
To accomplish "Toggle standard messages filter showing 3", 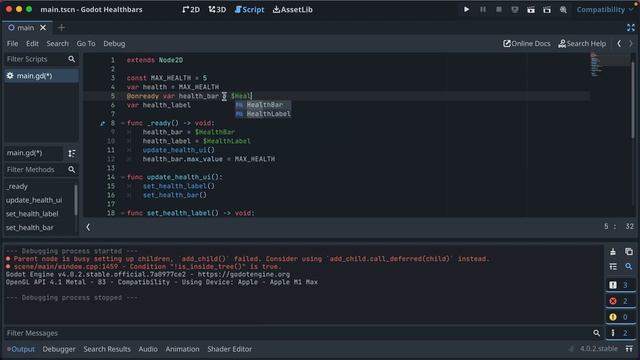I will pos(620,285).
